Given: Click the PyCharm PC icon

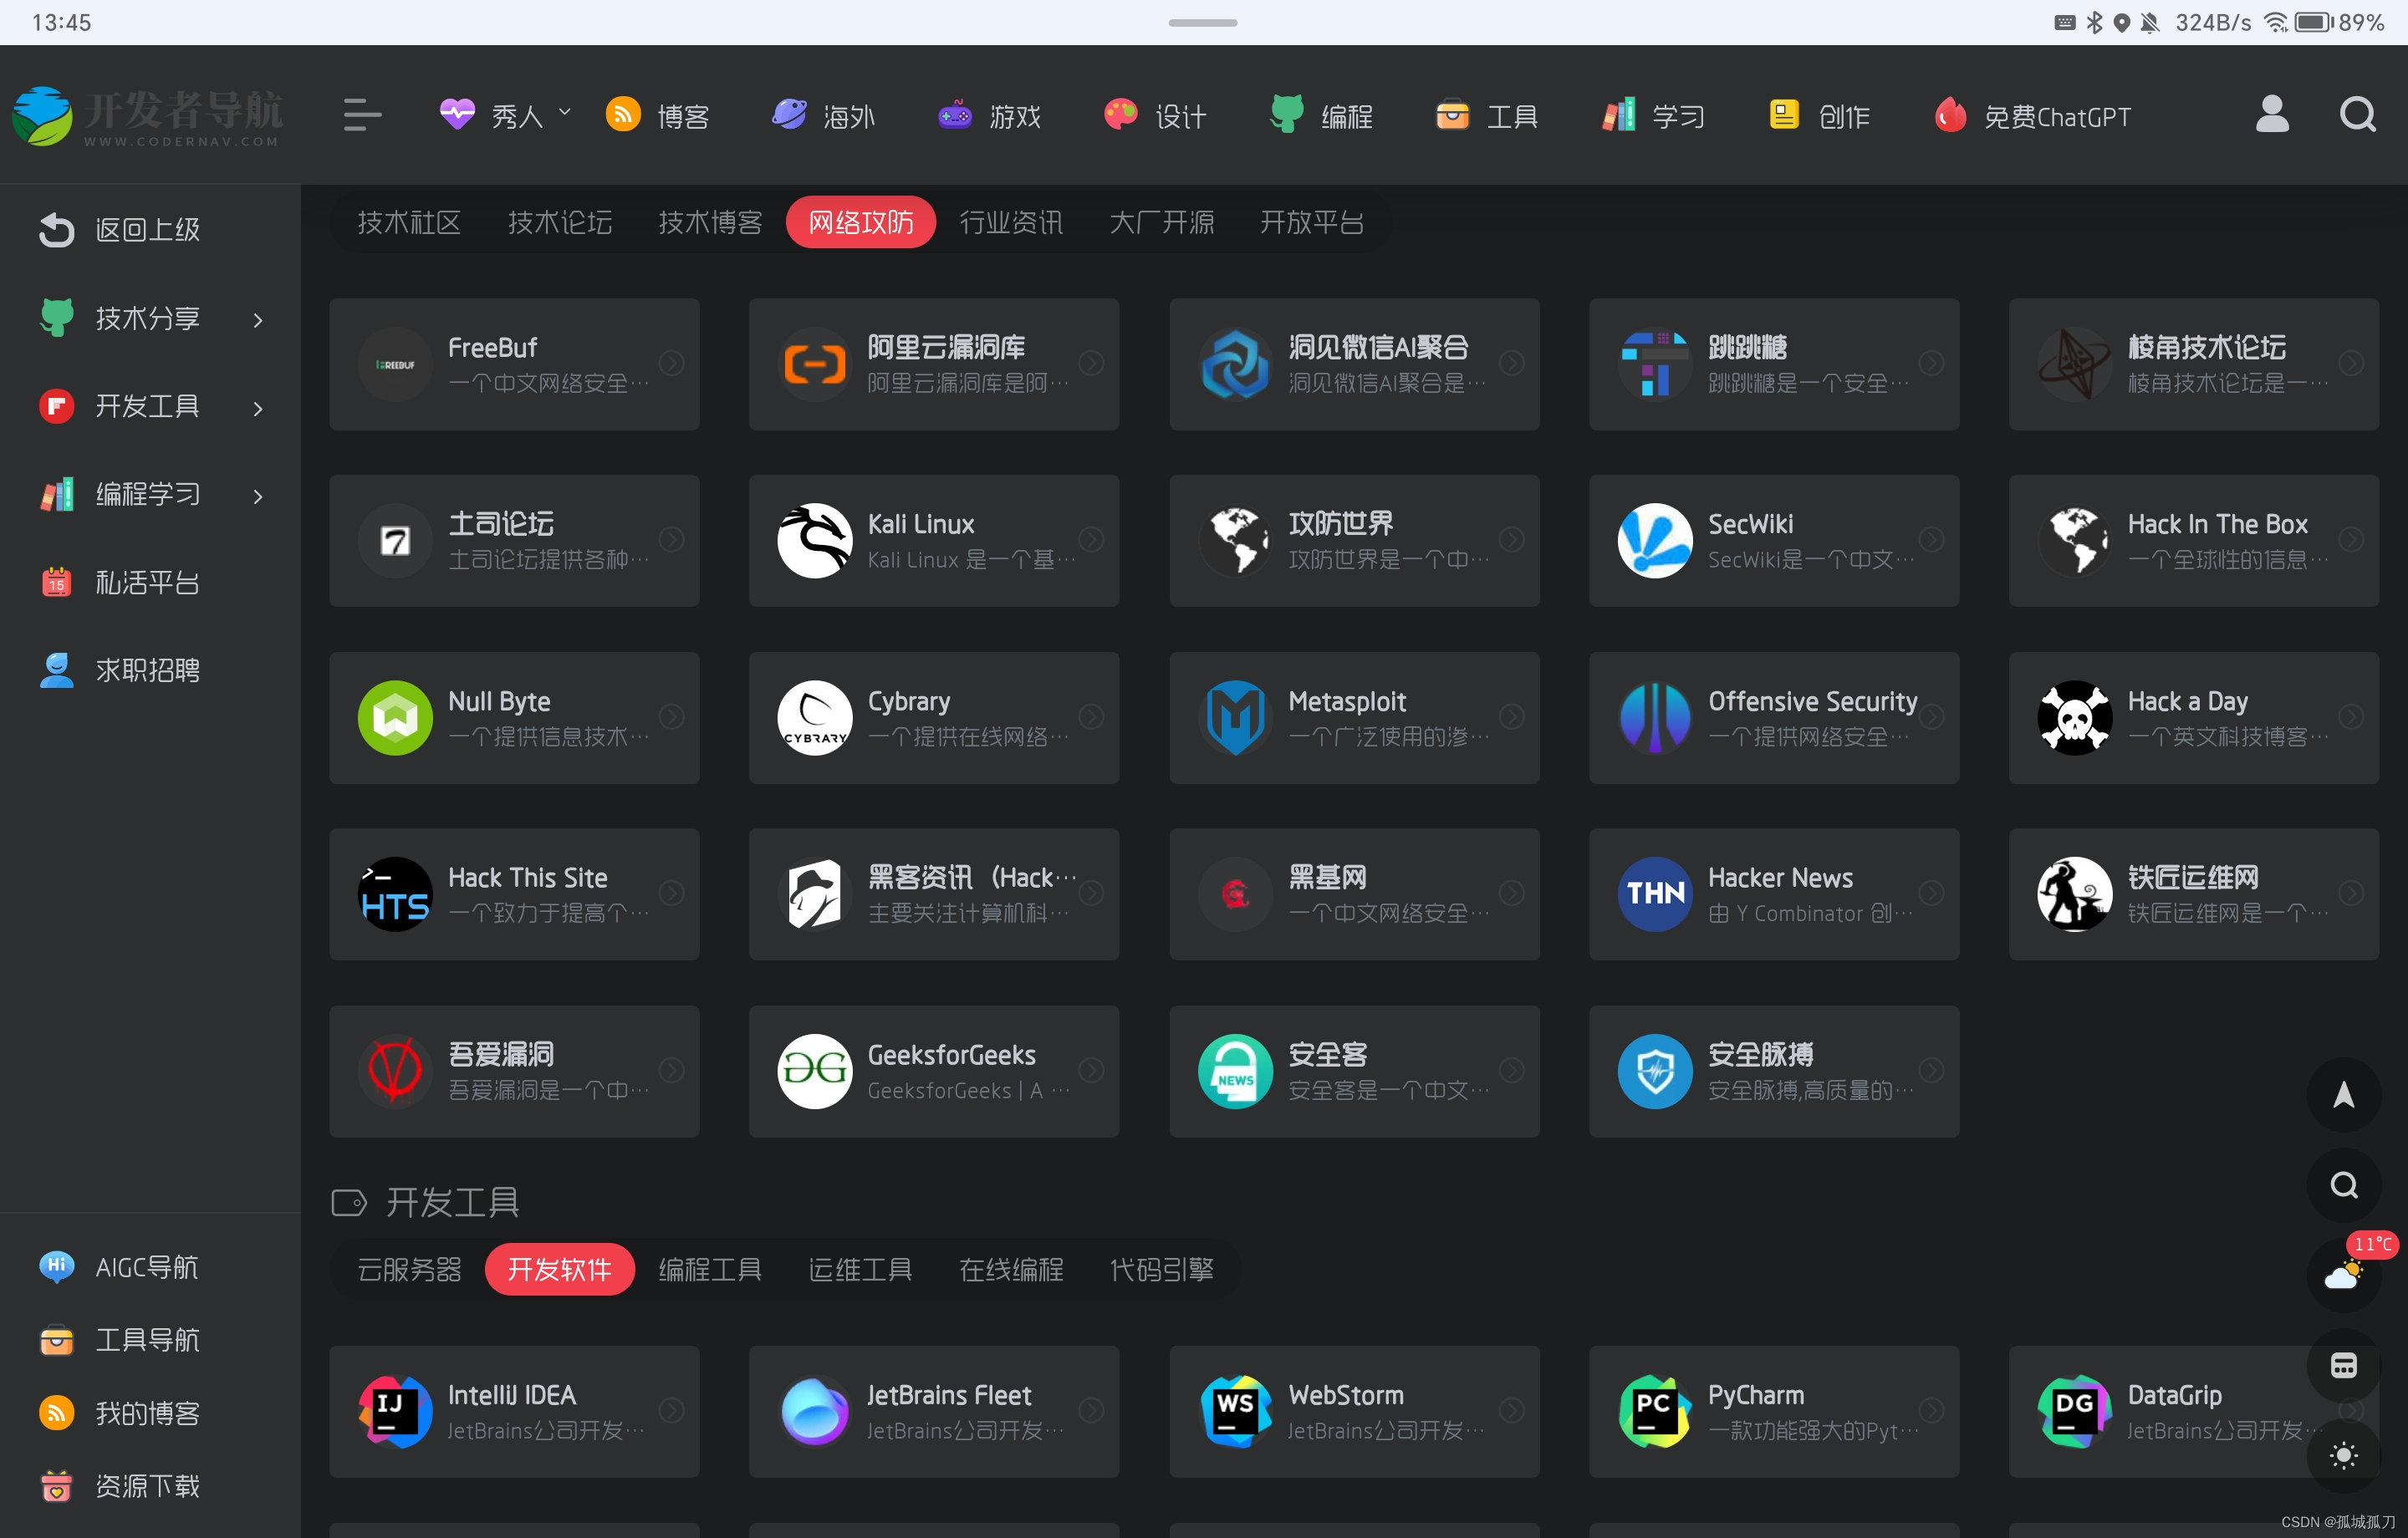Looking at the screenshot, I should point(1655,1411).
